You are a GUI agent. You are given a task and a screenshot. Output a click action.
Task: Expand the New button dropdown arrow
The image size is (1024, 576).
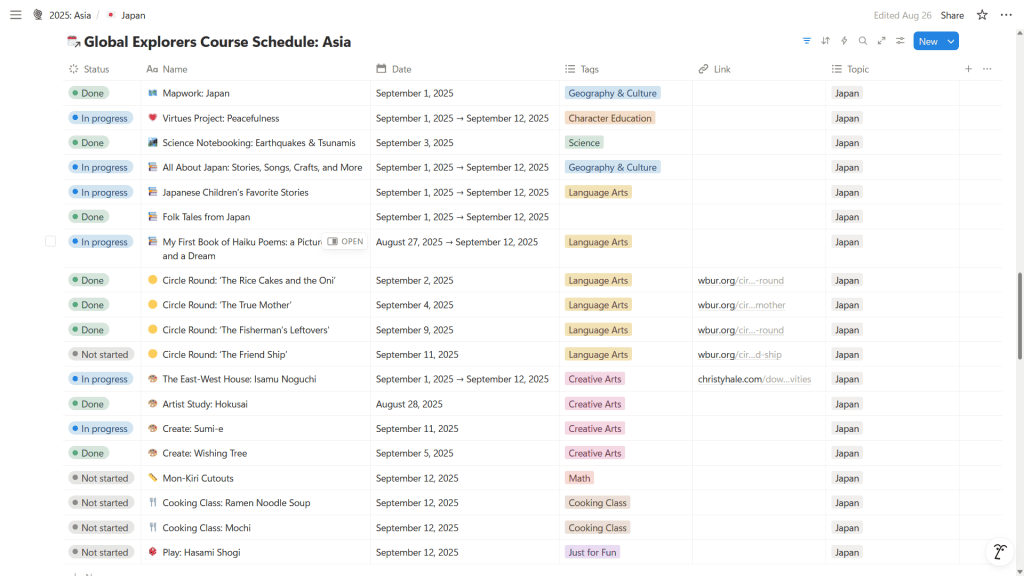951,41
